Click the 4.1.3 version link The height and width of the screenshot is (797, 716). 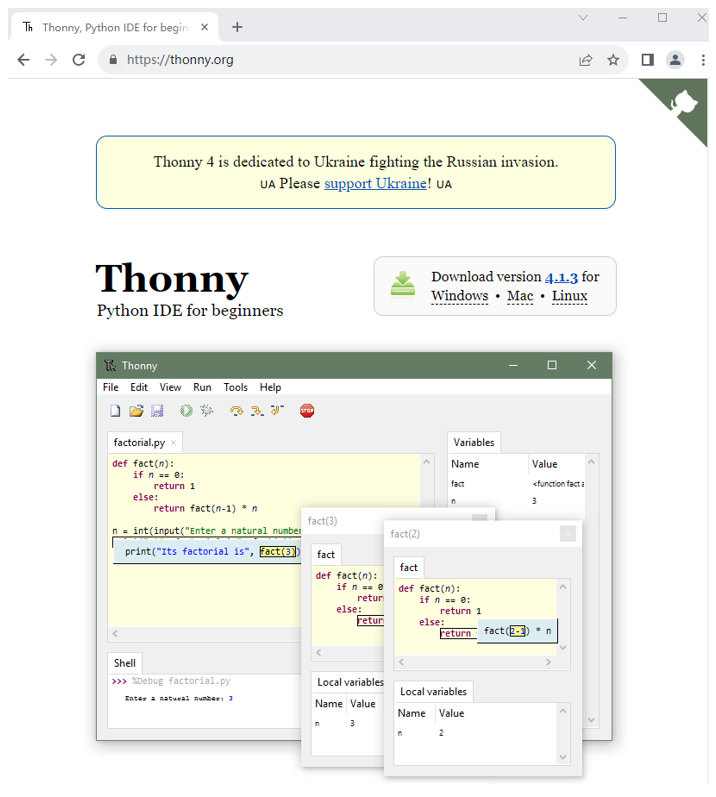[561, 278]
